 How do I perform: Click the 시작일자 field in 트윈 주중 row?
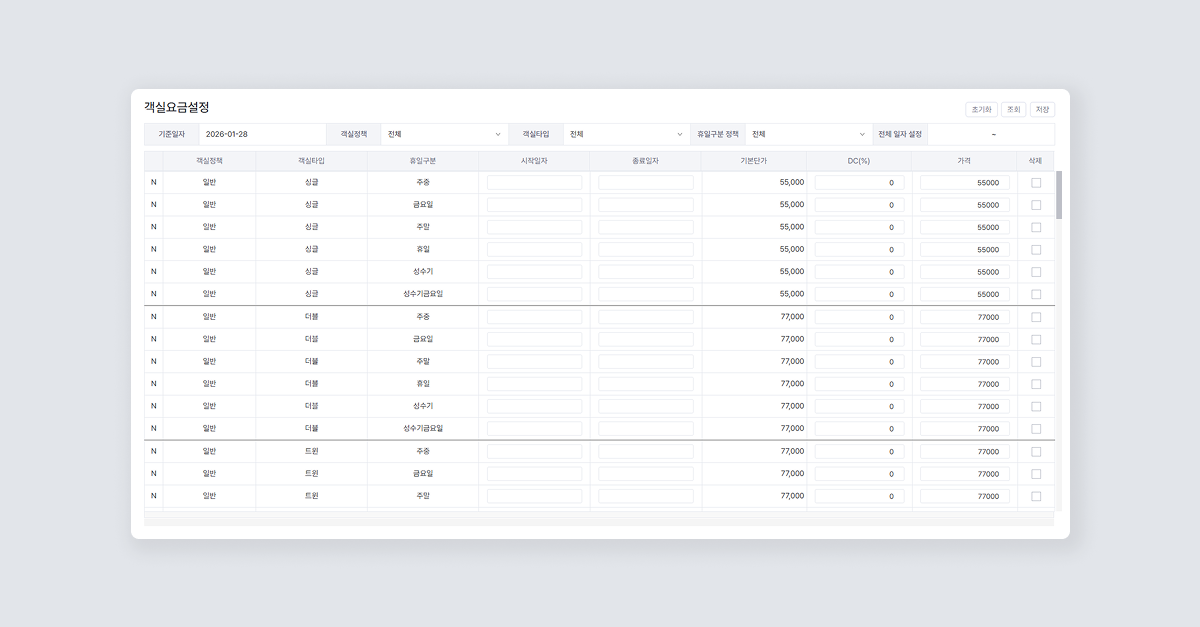pyautogui.click(x=534, y=451)
